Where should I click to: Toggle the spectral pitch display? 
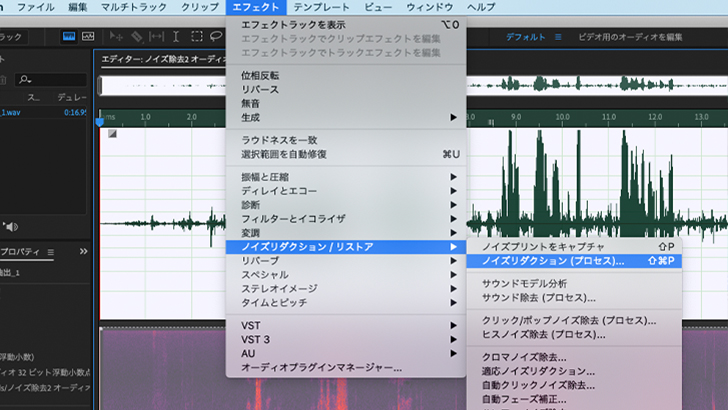click(x=88, y=37)
